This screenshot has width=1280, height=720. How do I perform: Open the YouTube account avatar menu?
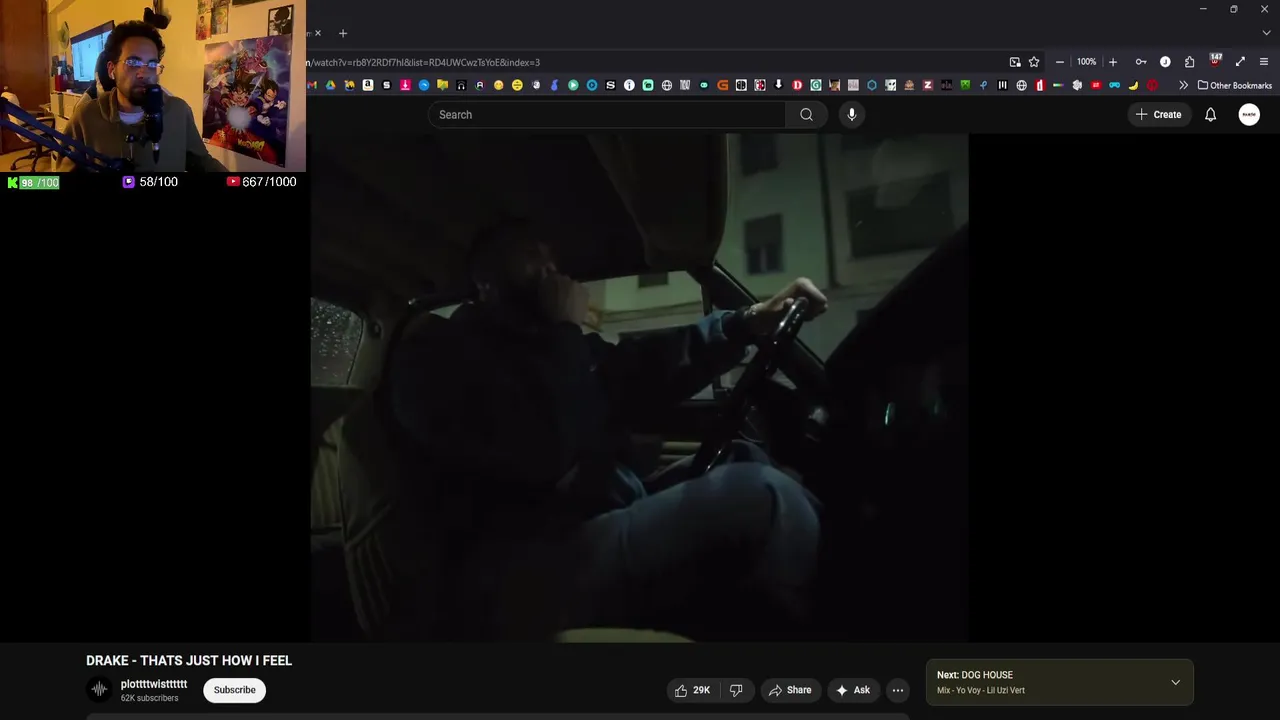coord(1249,114)
